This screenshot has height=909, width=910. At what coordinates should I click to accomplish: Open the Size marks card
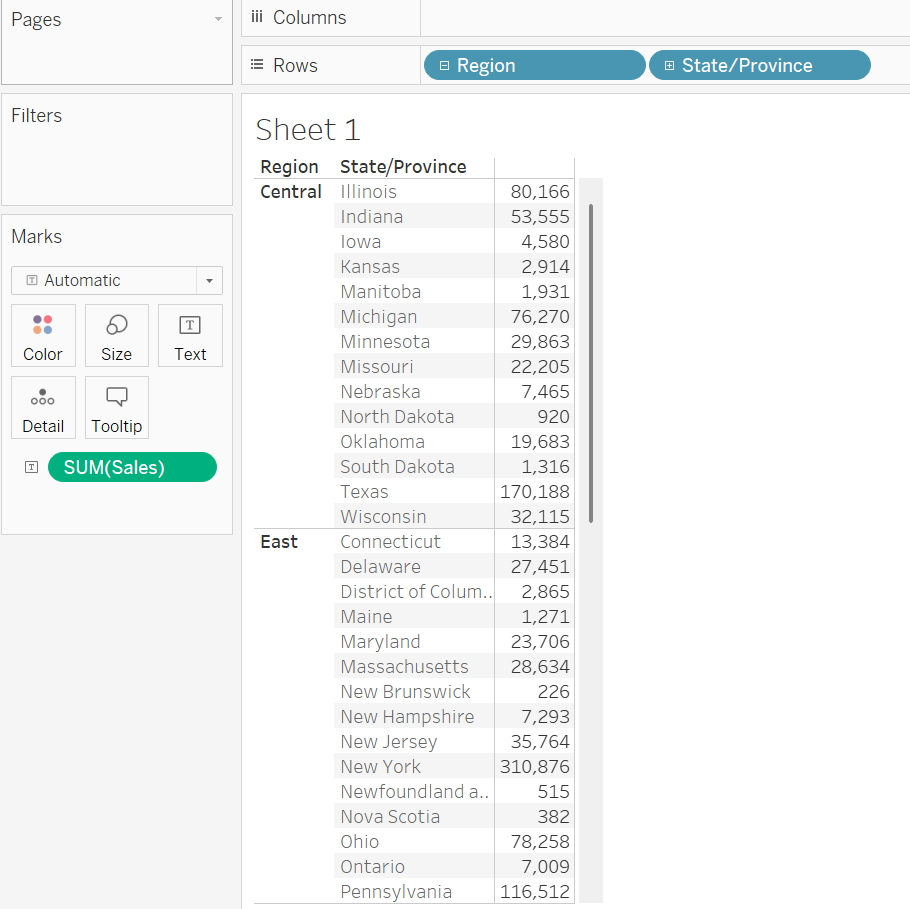(x=117, y=336)
